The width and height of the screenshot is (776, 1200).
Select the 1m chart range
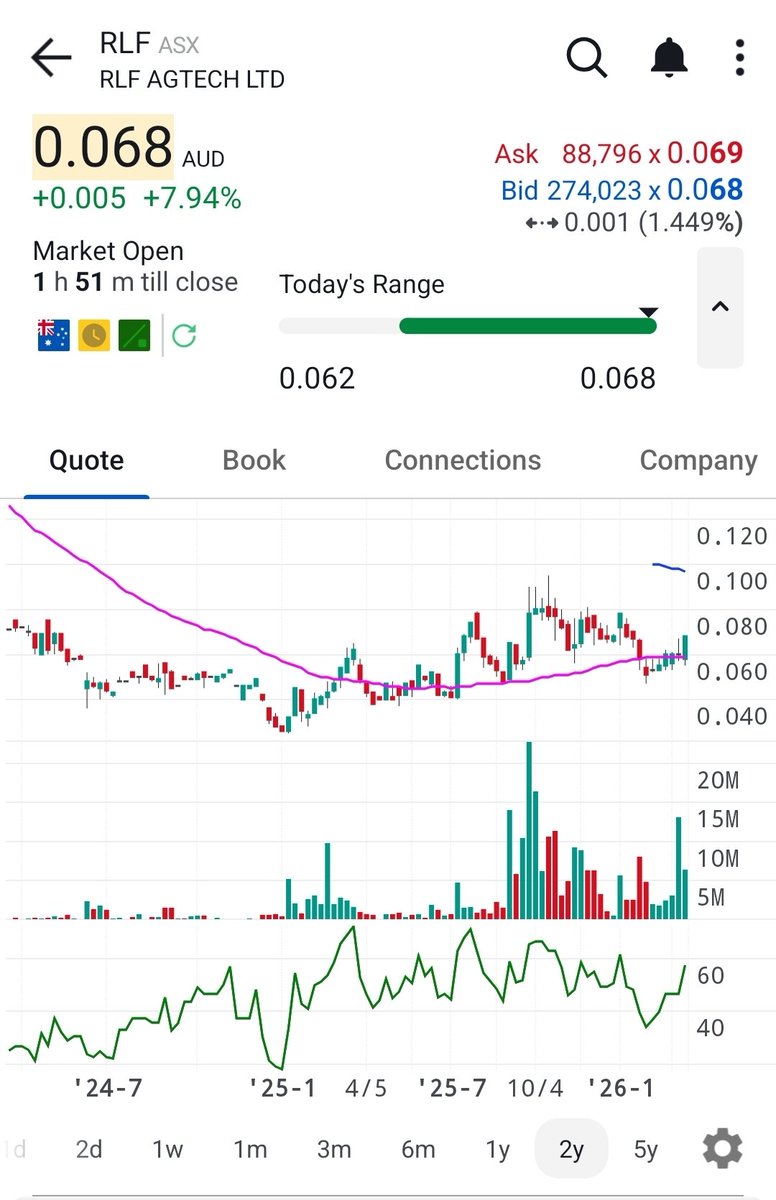pyautogui.click(x=251, y=1150)
